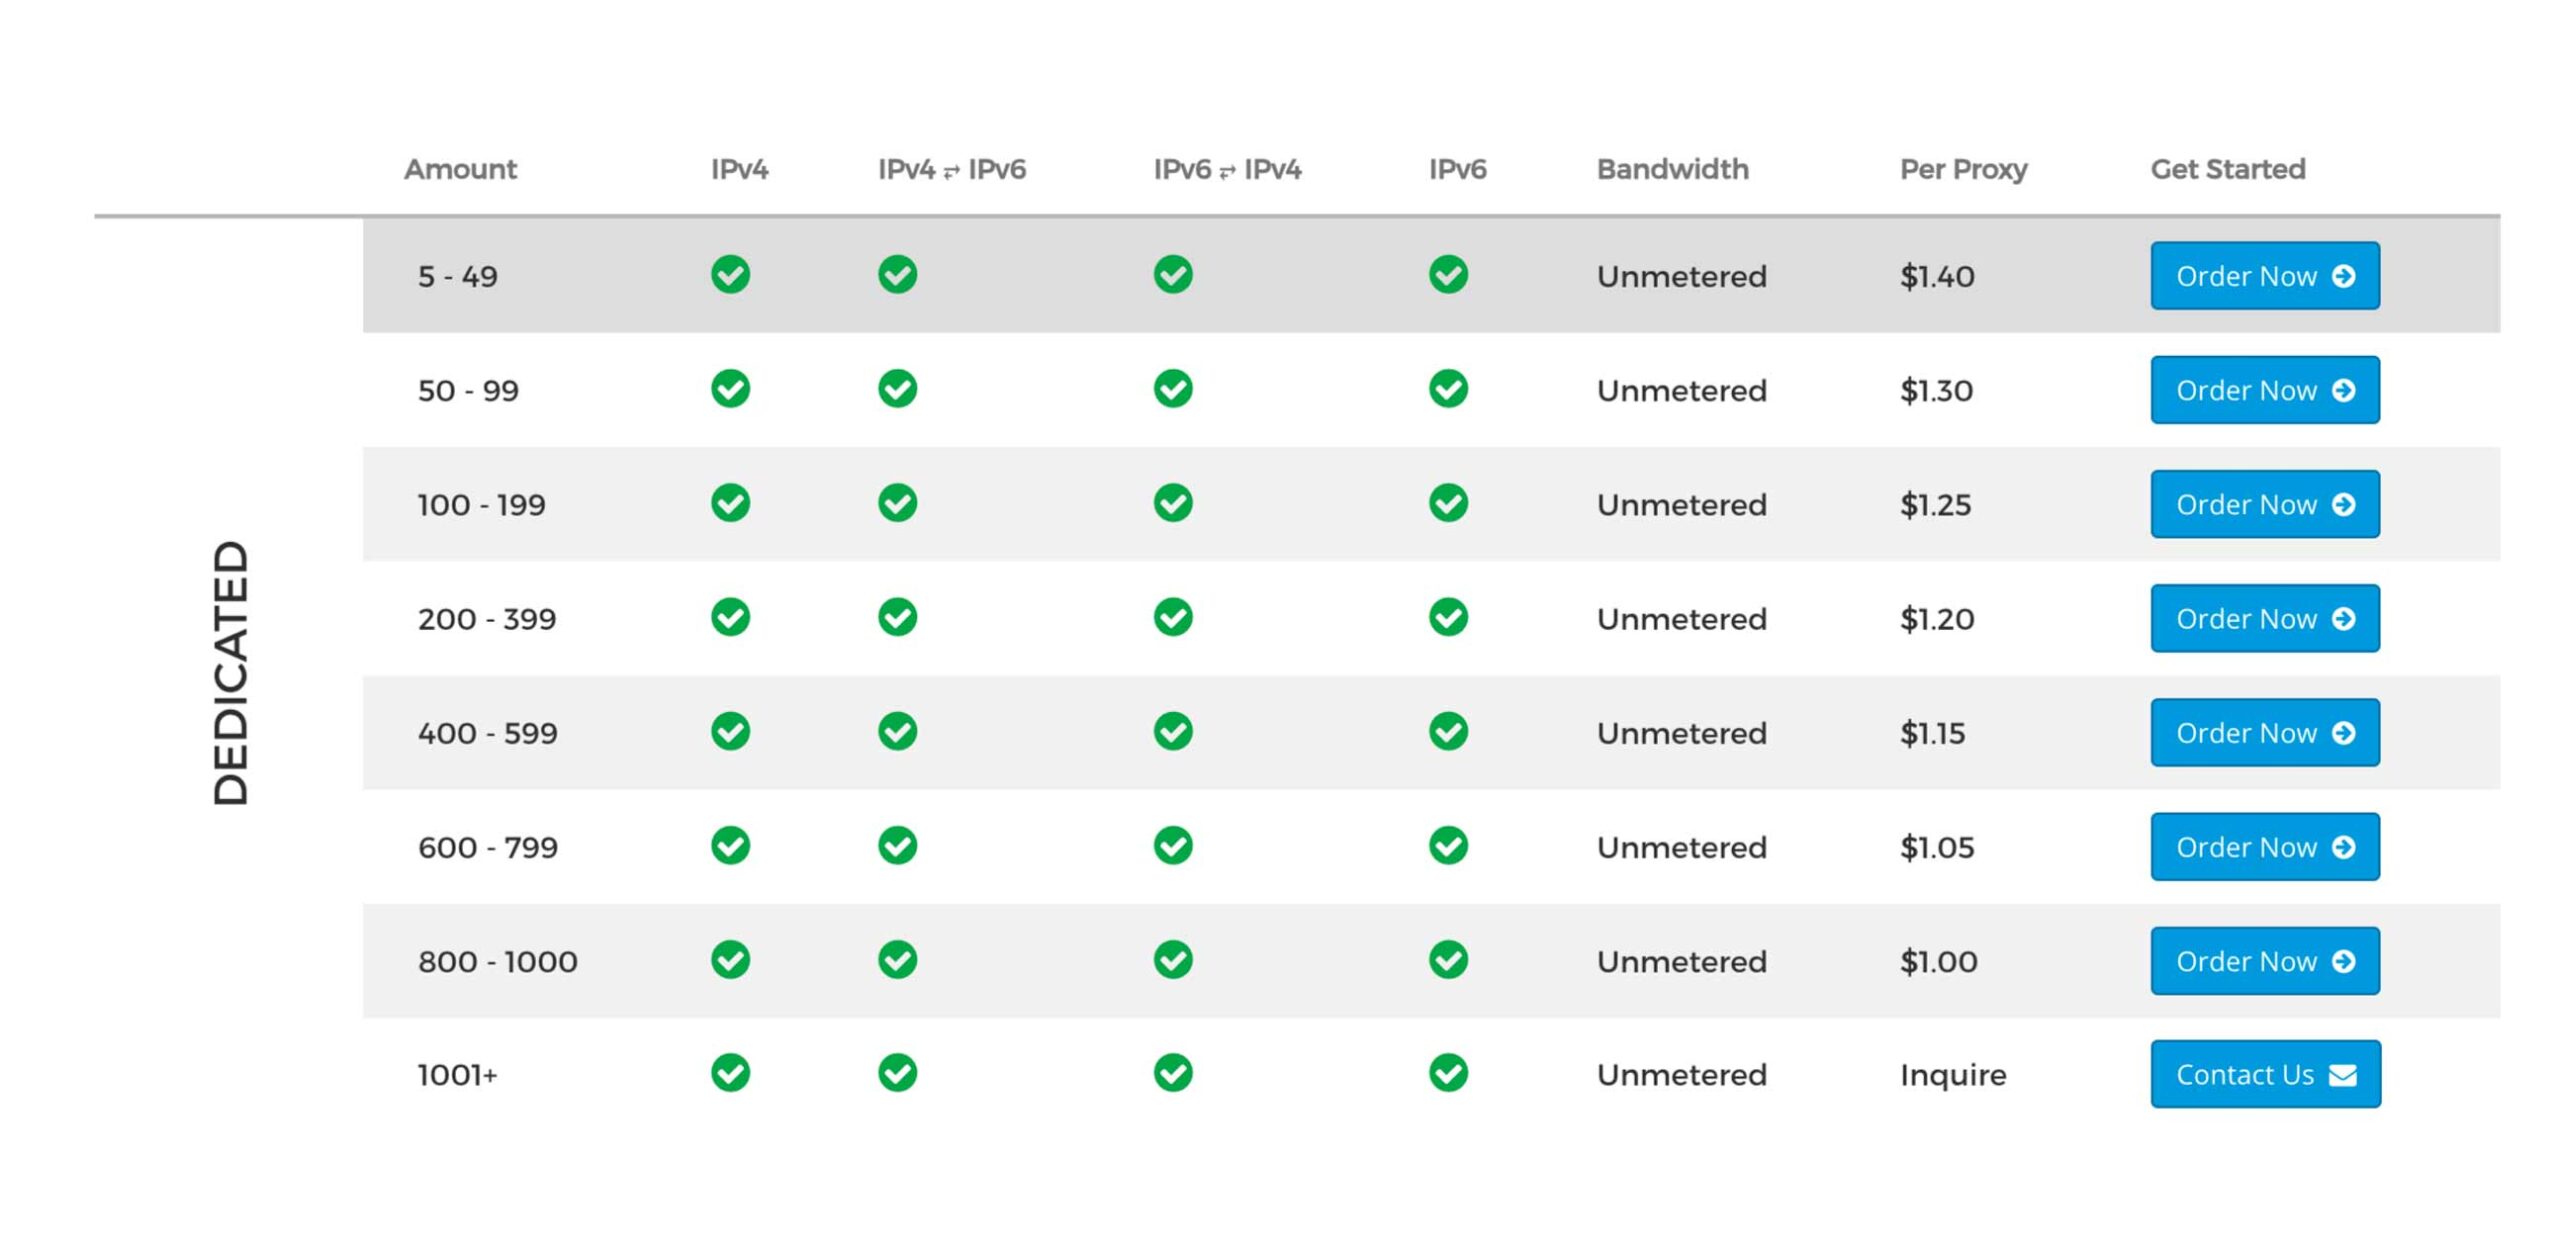Click IPv4 to IPv6 checkmark for 800 - 1000

(x=897, y=959)
